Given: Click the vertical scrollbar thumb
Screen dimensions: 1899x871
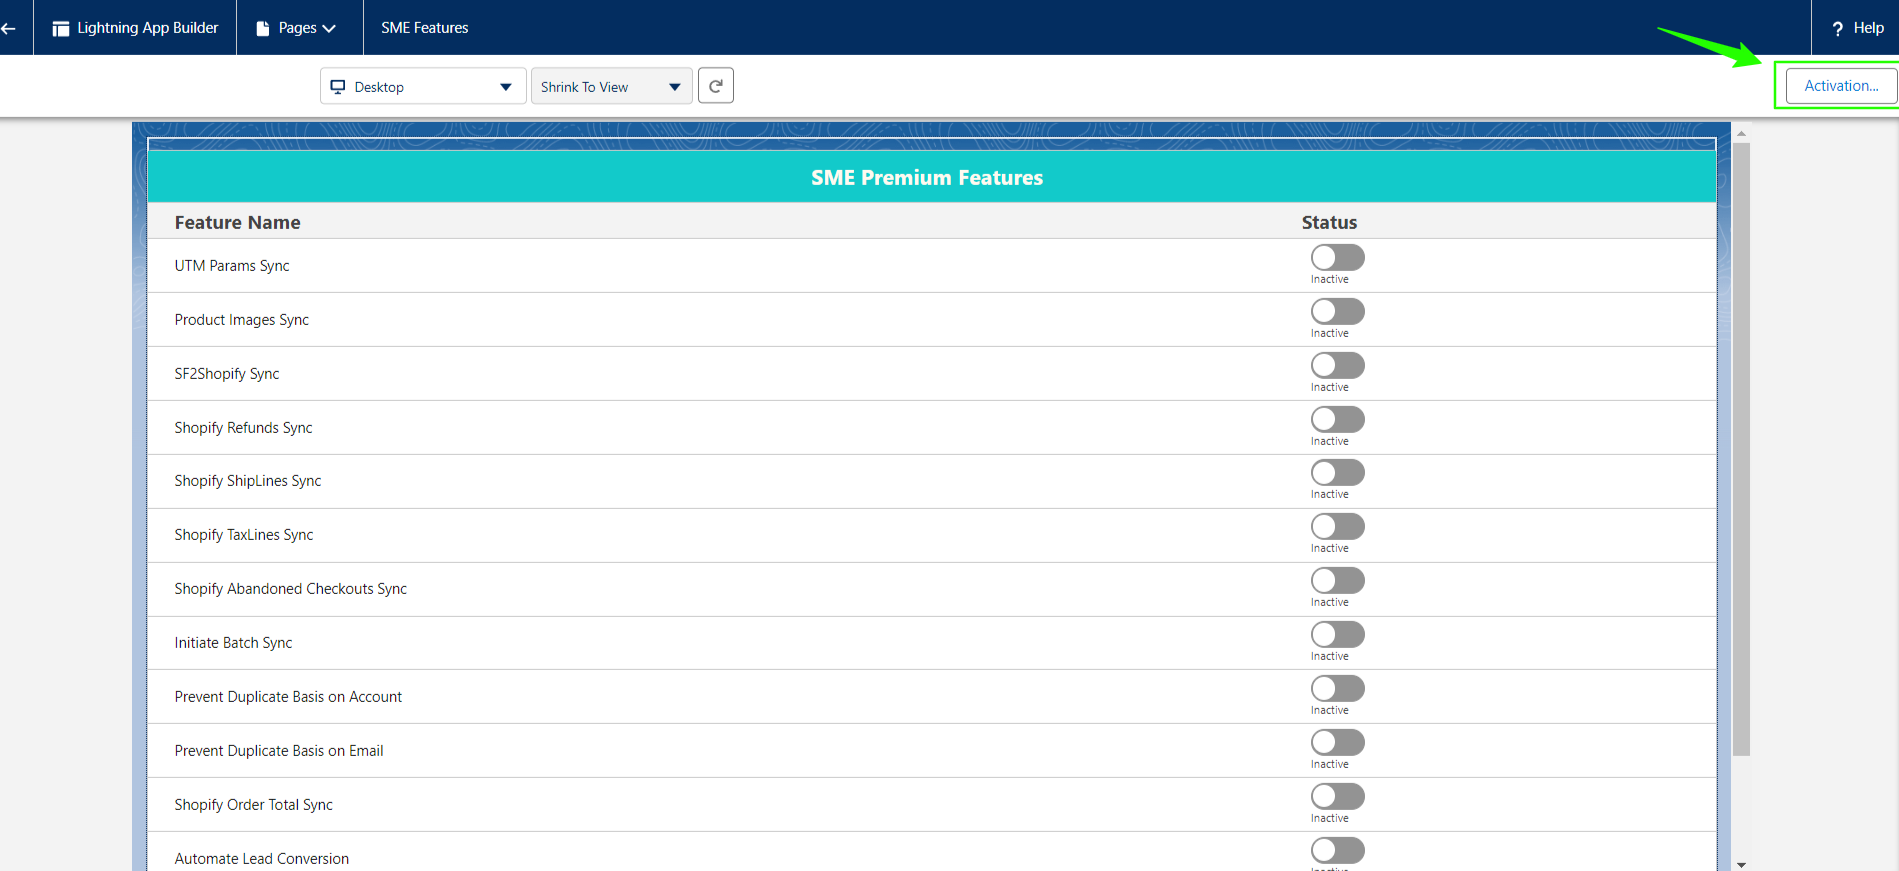Looking at the screenshot, I should coord(1741,449).
